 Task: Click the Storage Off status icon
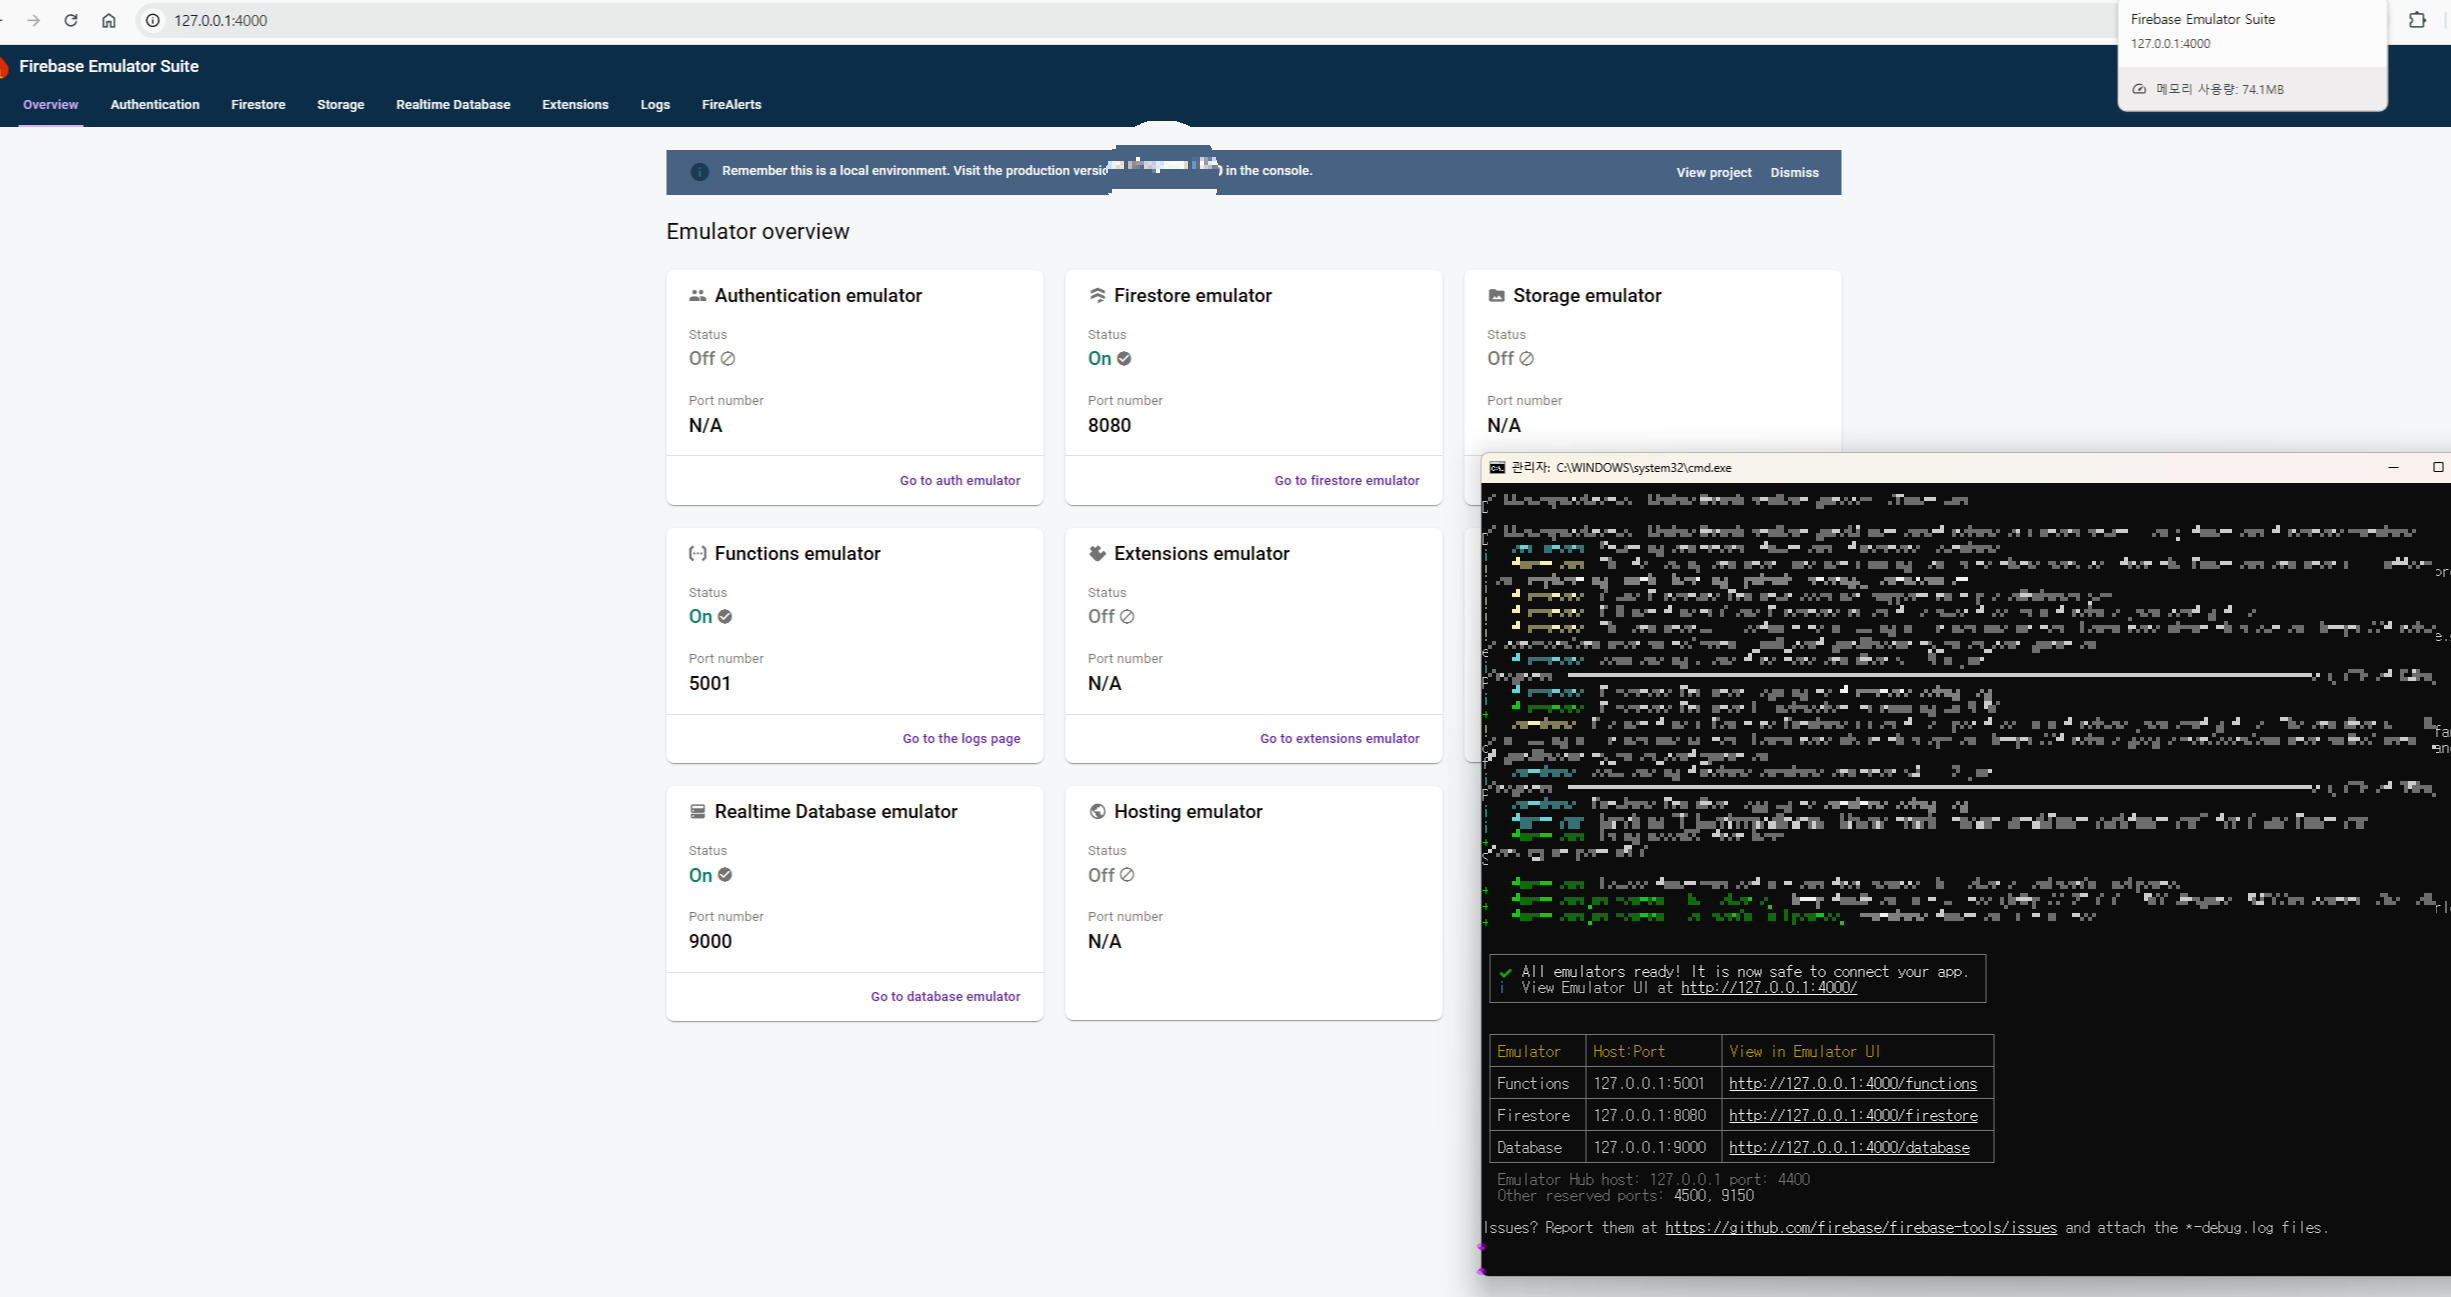tap(1526, 358)
